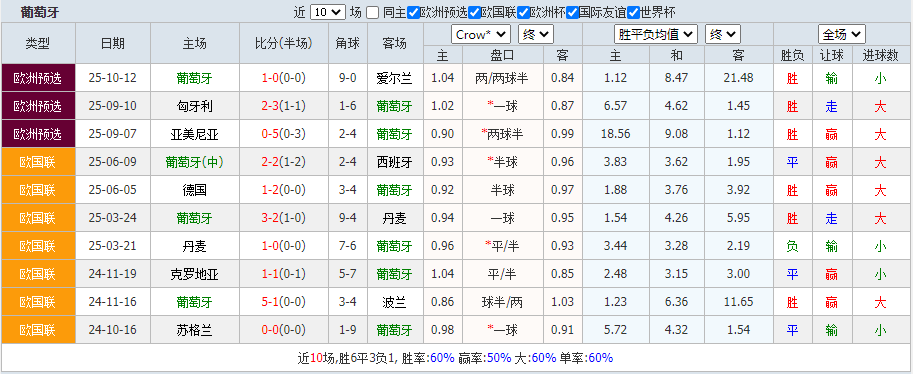Click the 类型 column header
The image size is (913, 374).
[38, 44]
